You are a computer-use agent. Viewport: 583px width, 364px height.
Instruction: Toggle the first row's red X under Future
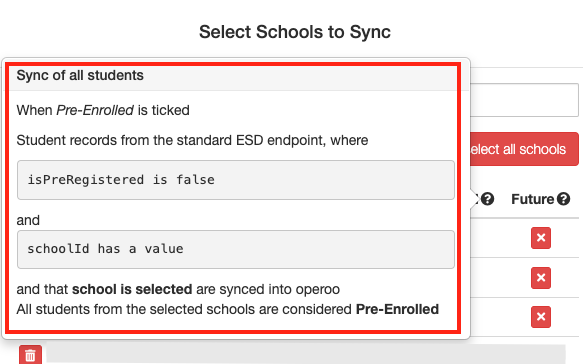click(541, 238)
